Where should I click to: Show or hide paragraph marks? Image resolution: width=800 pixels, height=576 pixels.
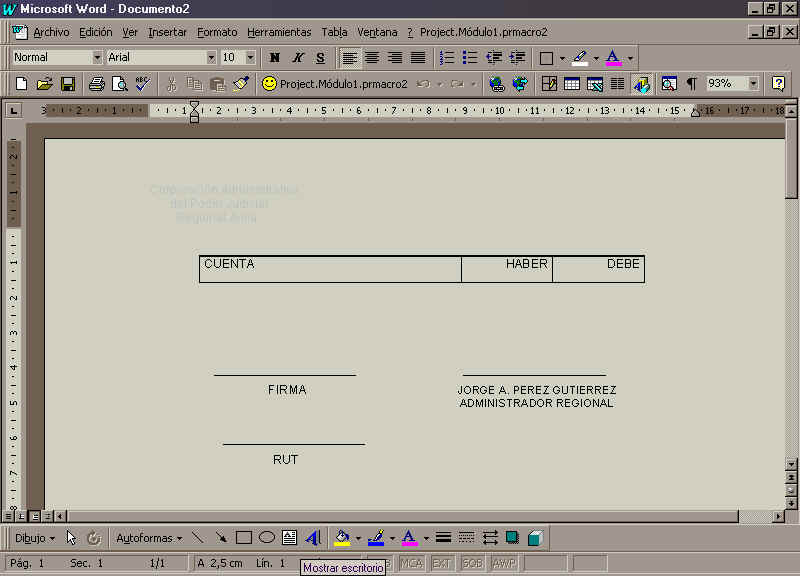point(691,84)
